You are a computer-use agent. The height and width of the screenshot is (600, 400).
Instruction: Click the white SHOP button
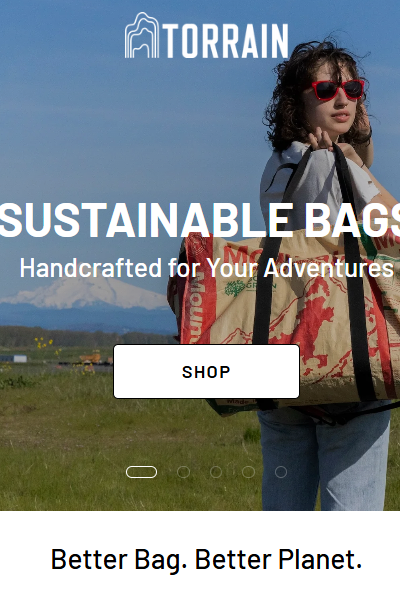[x=206, y=372]
